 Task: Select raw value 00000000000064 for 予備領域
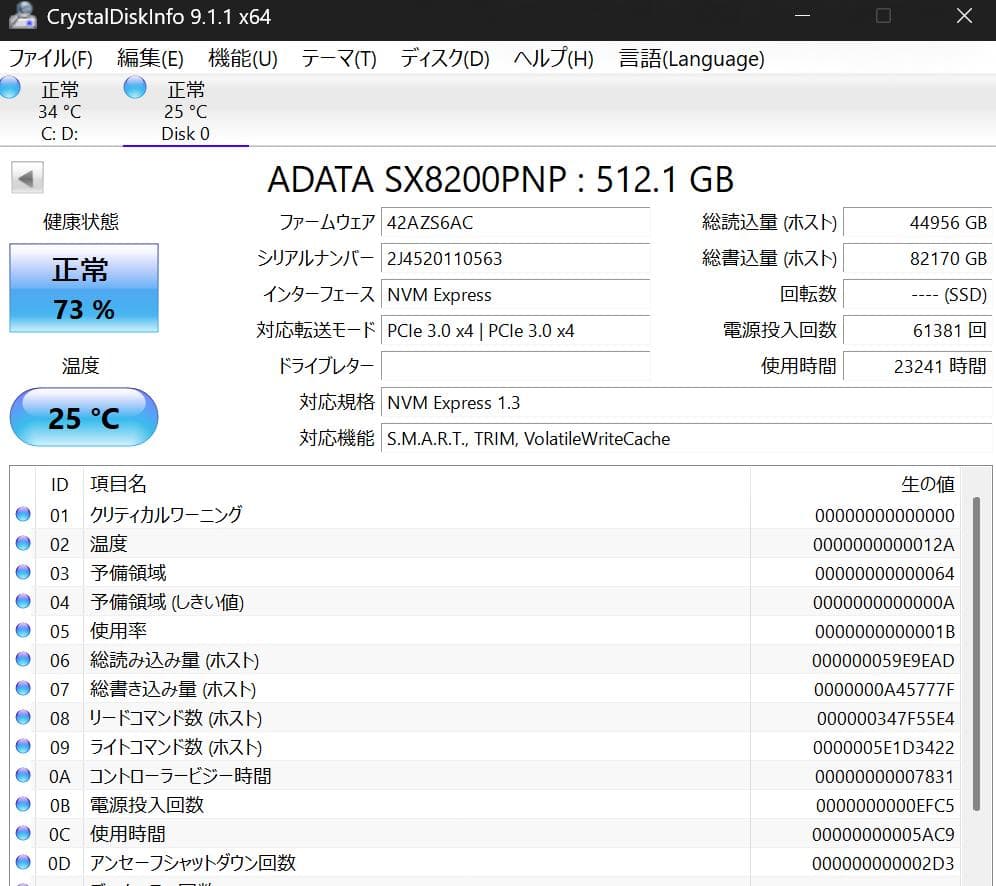pyautogui.click(x=884, y=574)
